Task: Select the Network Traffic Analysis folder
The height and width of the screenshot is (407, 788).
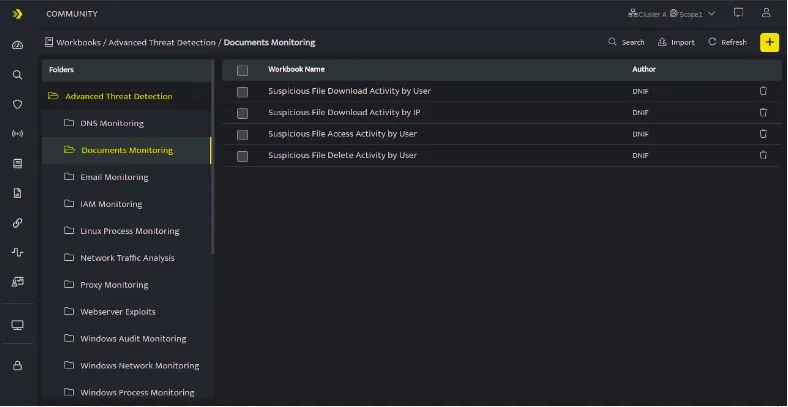Action: (x=127, y=258)
